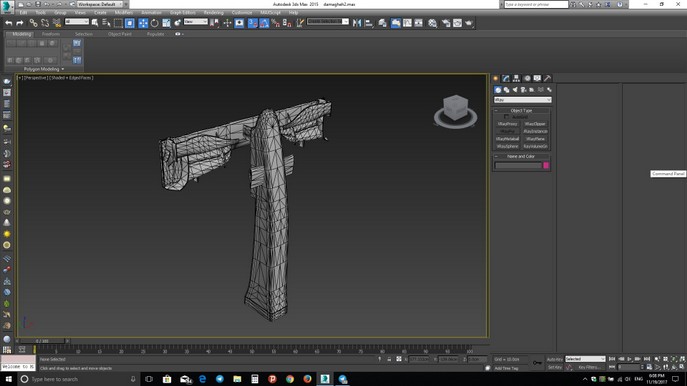Open the key mode Selected dropdown
Screen dimensions: 687x386
pyautogui.click(x=585, y=359)
